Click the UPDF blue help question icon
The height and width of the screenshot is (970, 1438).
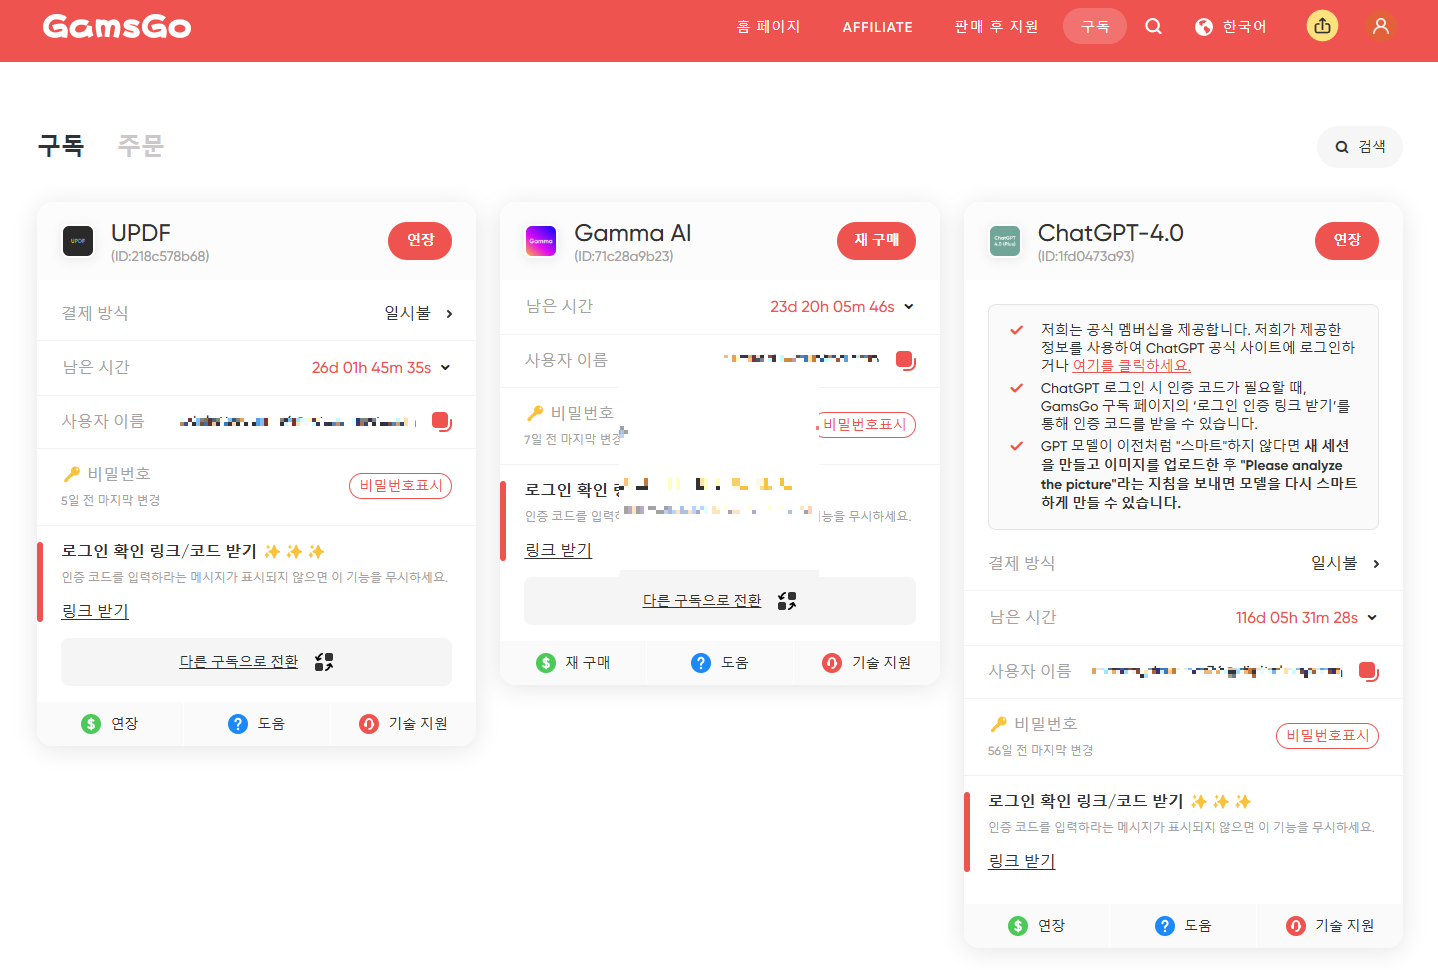pyautogui.click(x=238, y=723)
